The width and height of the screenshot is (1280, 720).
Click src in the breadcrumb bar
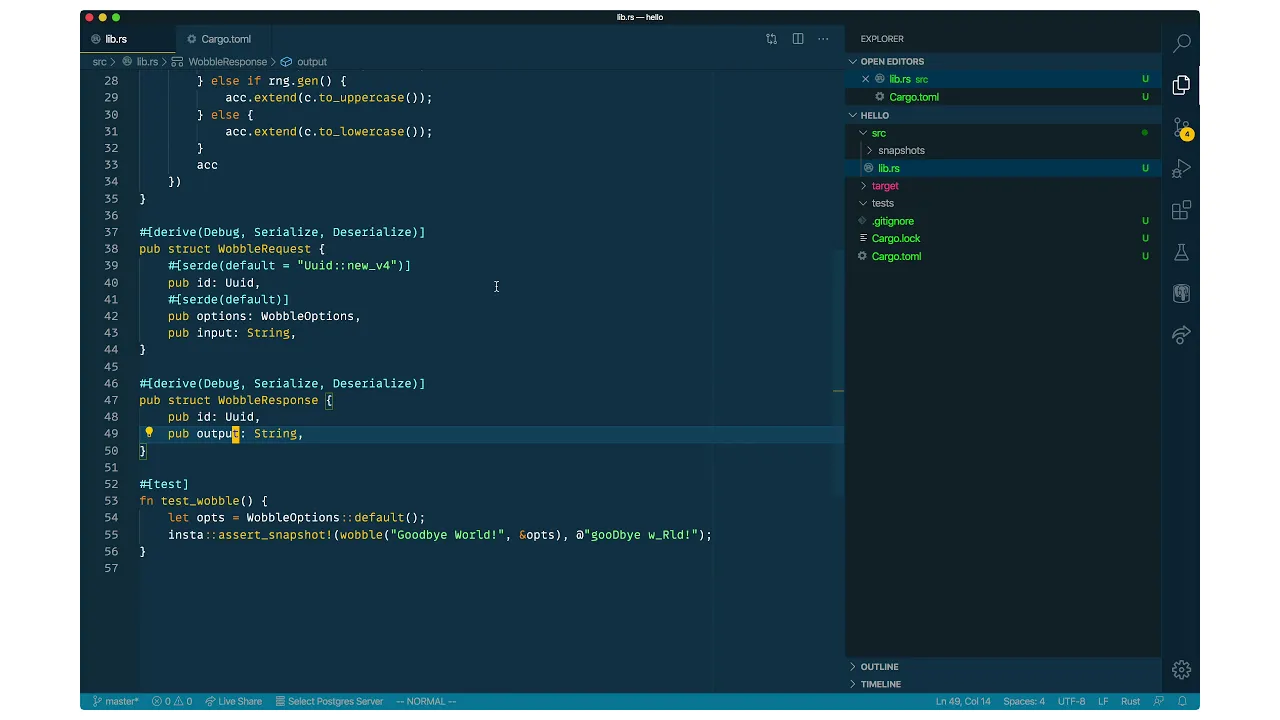coord(99,62)
